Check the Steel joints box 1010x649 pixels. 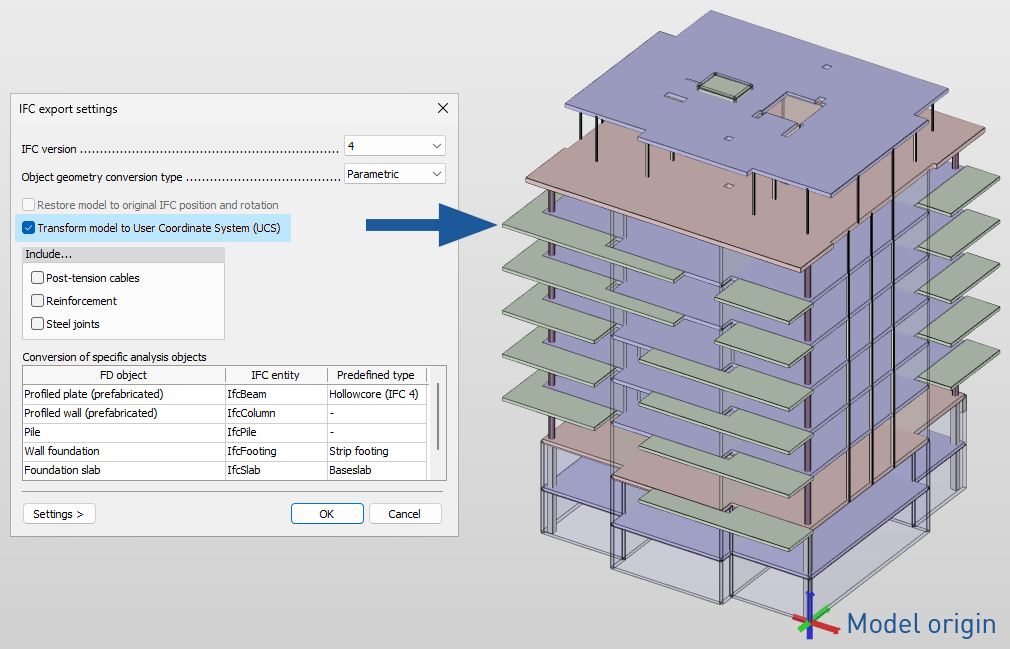coord(37,323)
